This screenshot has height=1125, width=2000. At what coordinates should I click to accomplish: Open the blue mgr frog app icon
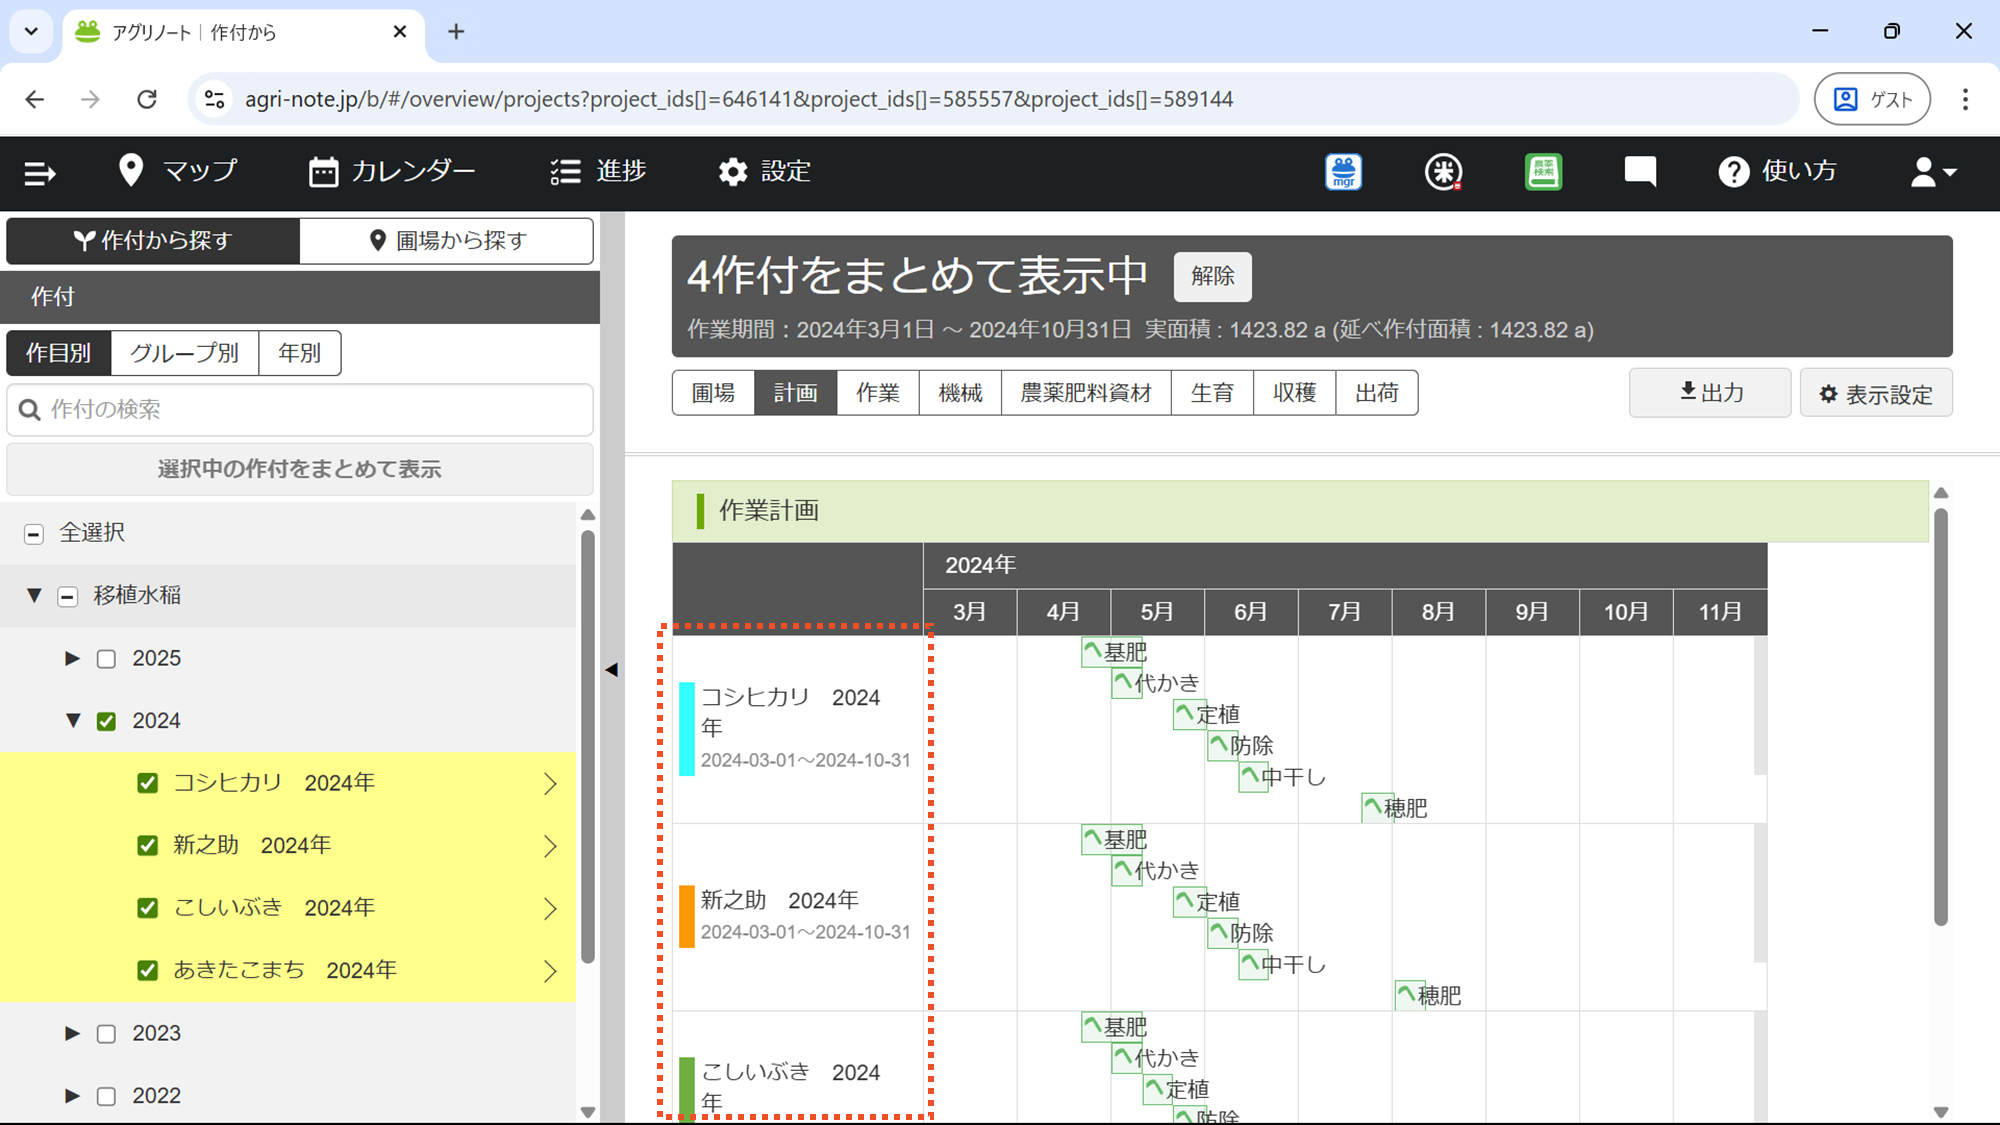point(1344,172)
